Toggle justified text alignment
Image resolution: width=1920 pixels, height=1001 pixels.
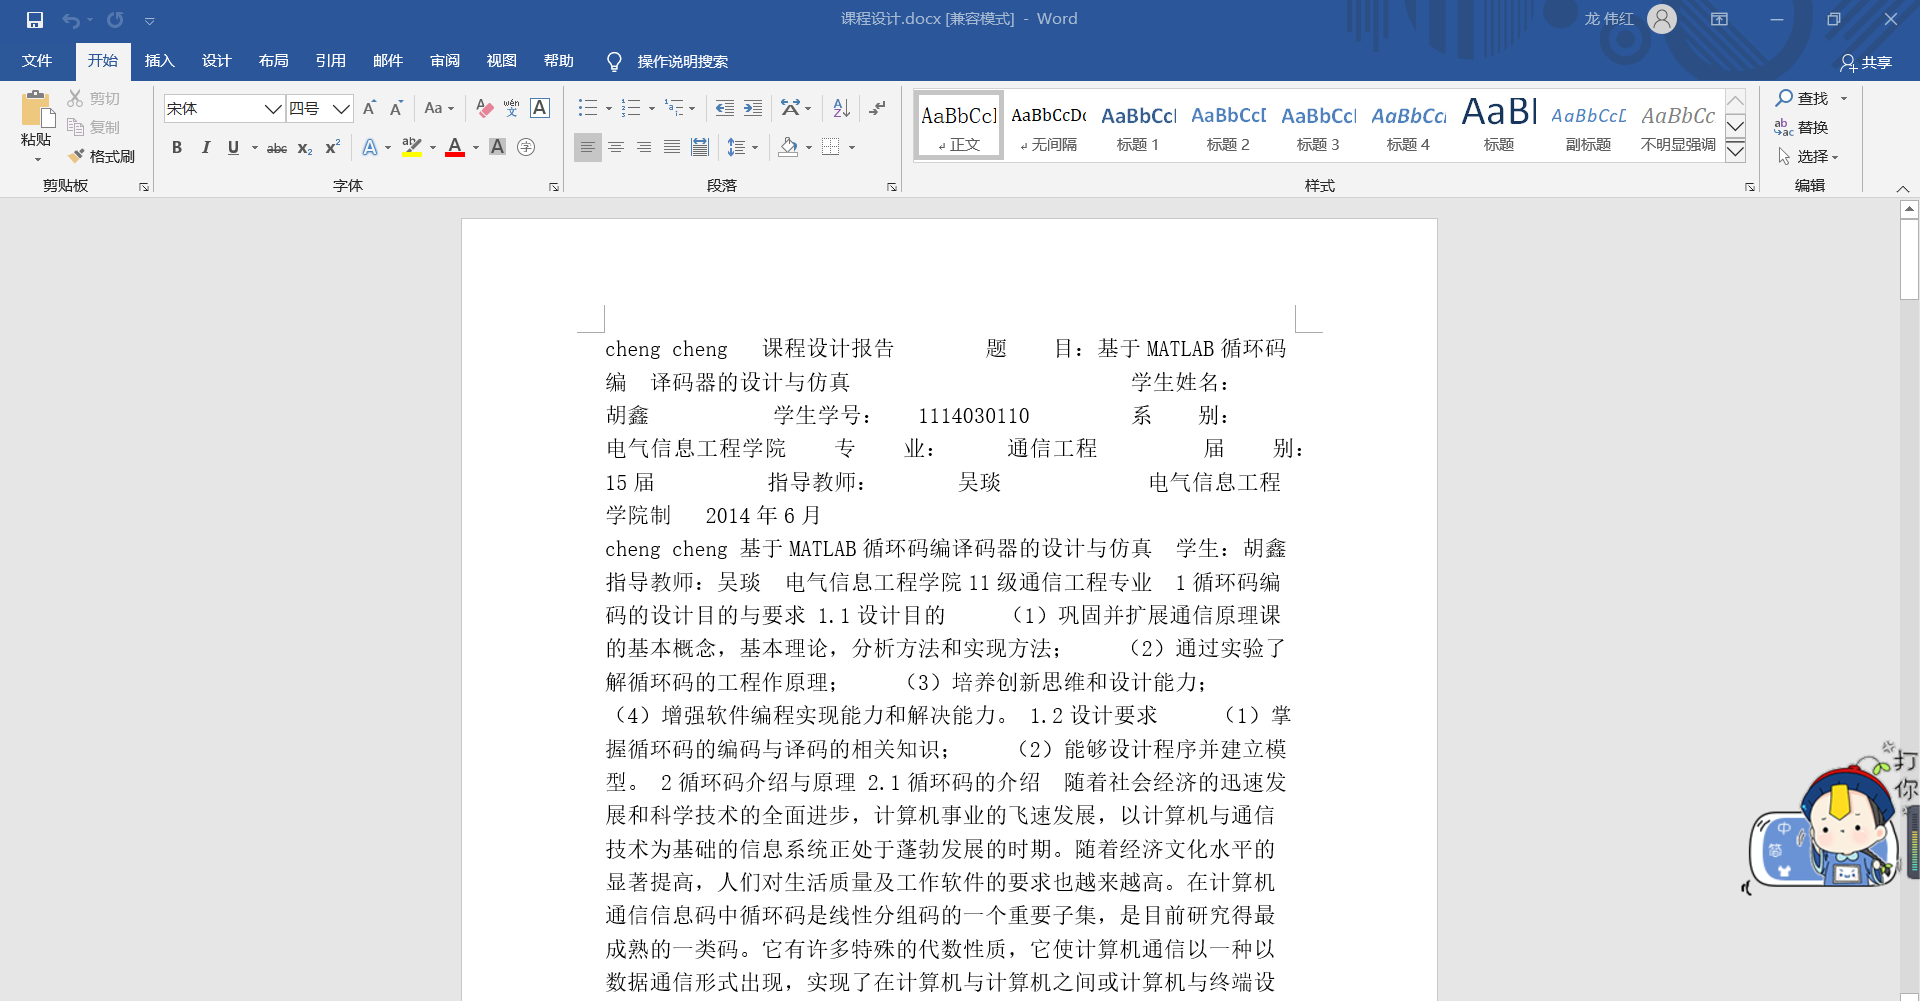point(671,147)
